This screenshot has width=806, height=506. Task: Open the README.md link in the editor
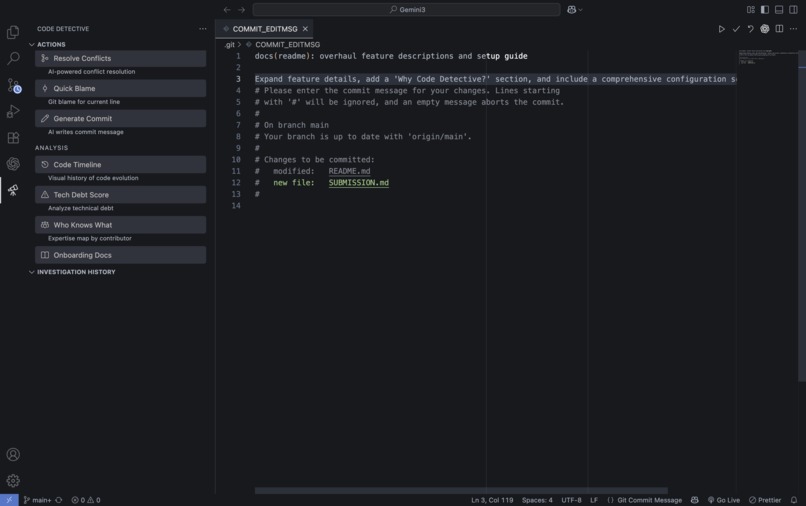pyautogui.click(x=349, y=171)
